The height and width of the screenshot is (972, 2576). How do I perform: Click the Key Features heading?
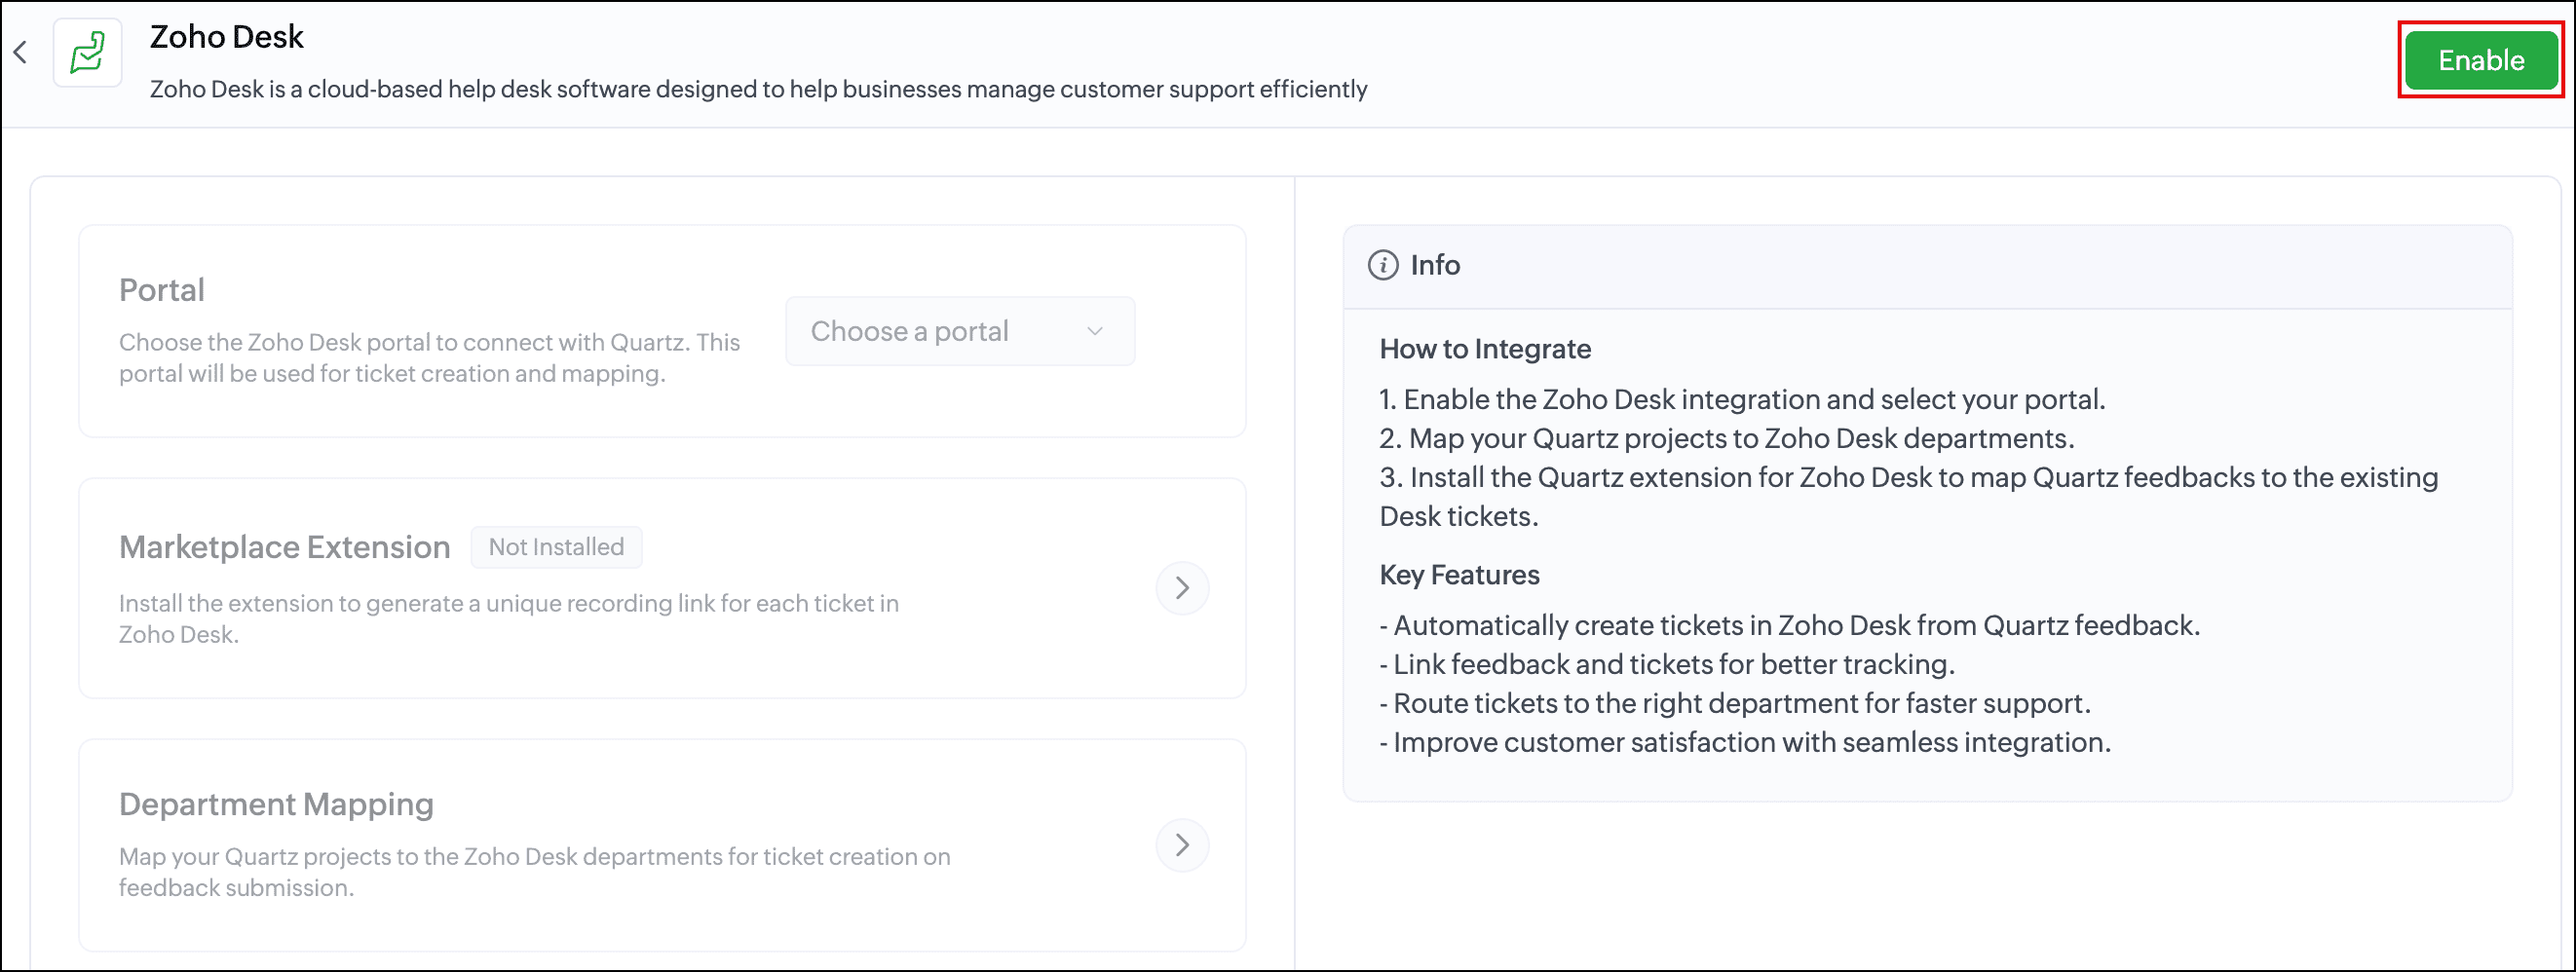click(x=1459, y=575)
